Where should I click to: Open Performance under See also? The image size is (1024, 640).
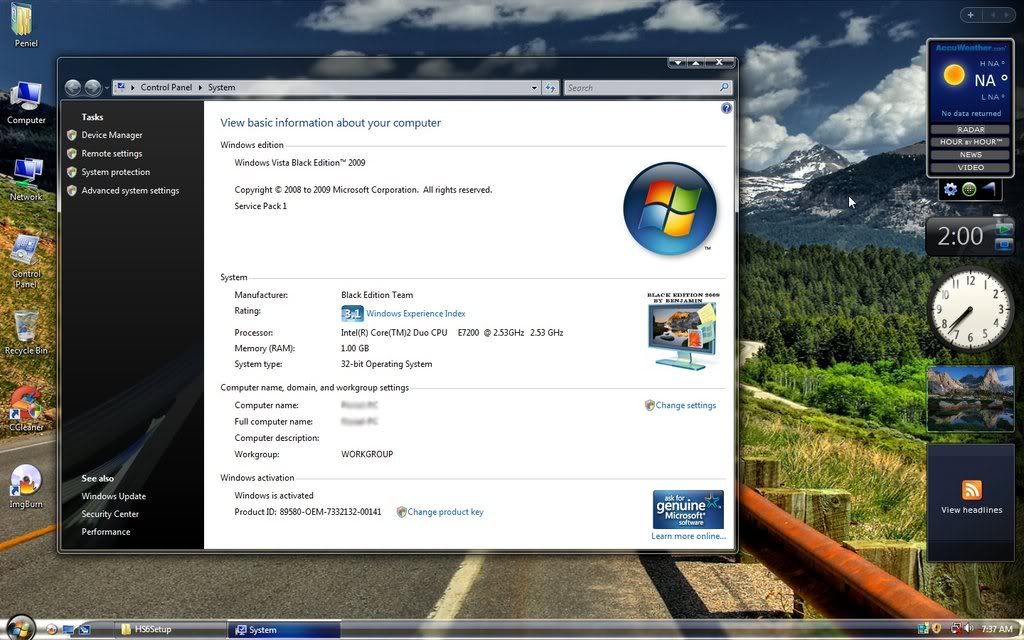pos(106,532)
